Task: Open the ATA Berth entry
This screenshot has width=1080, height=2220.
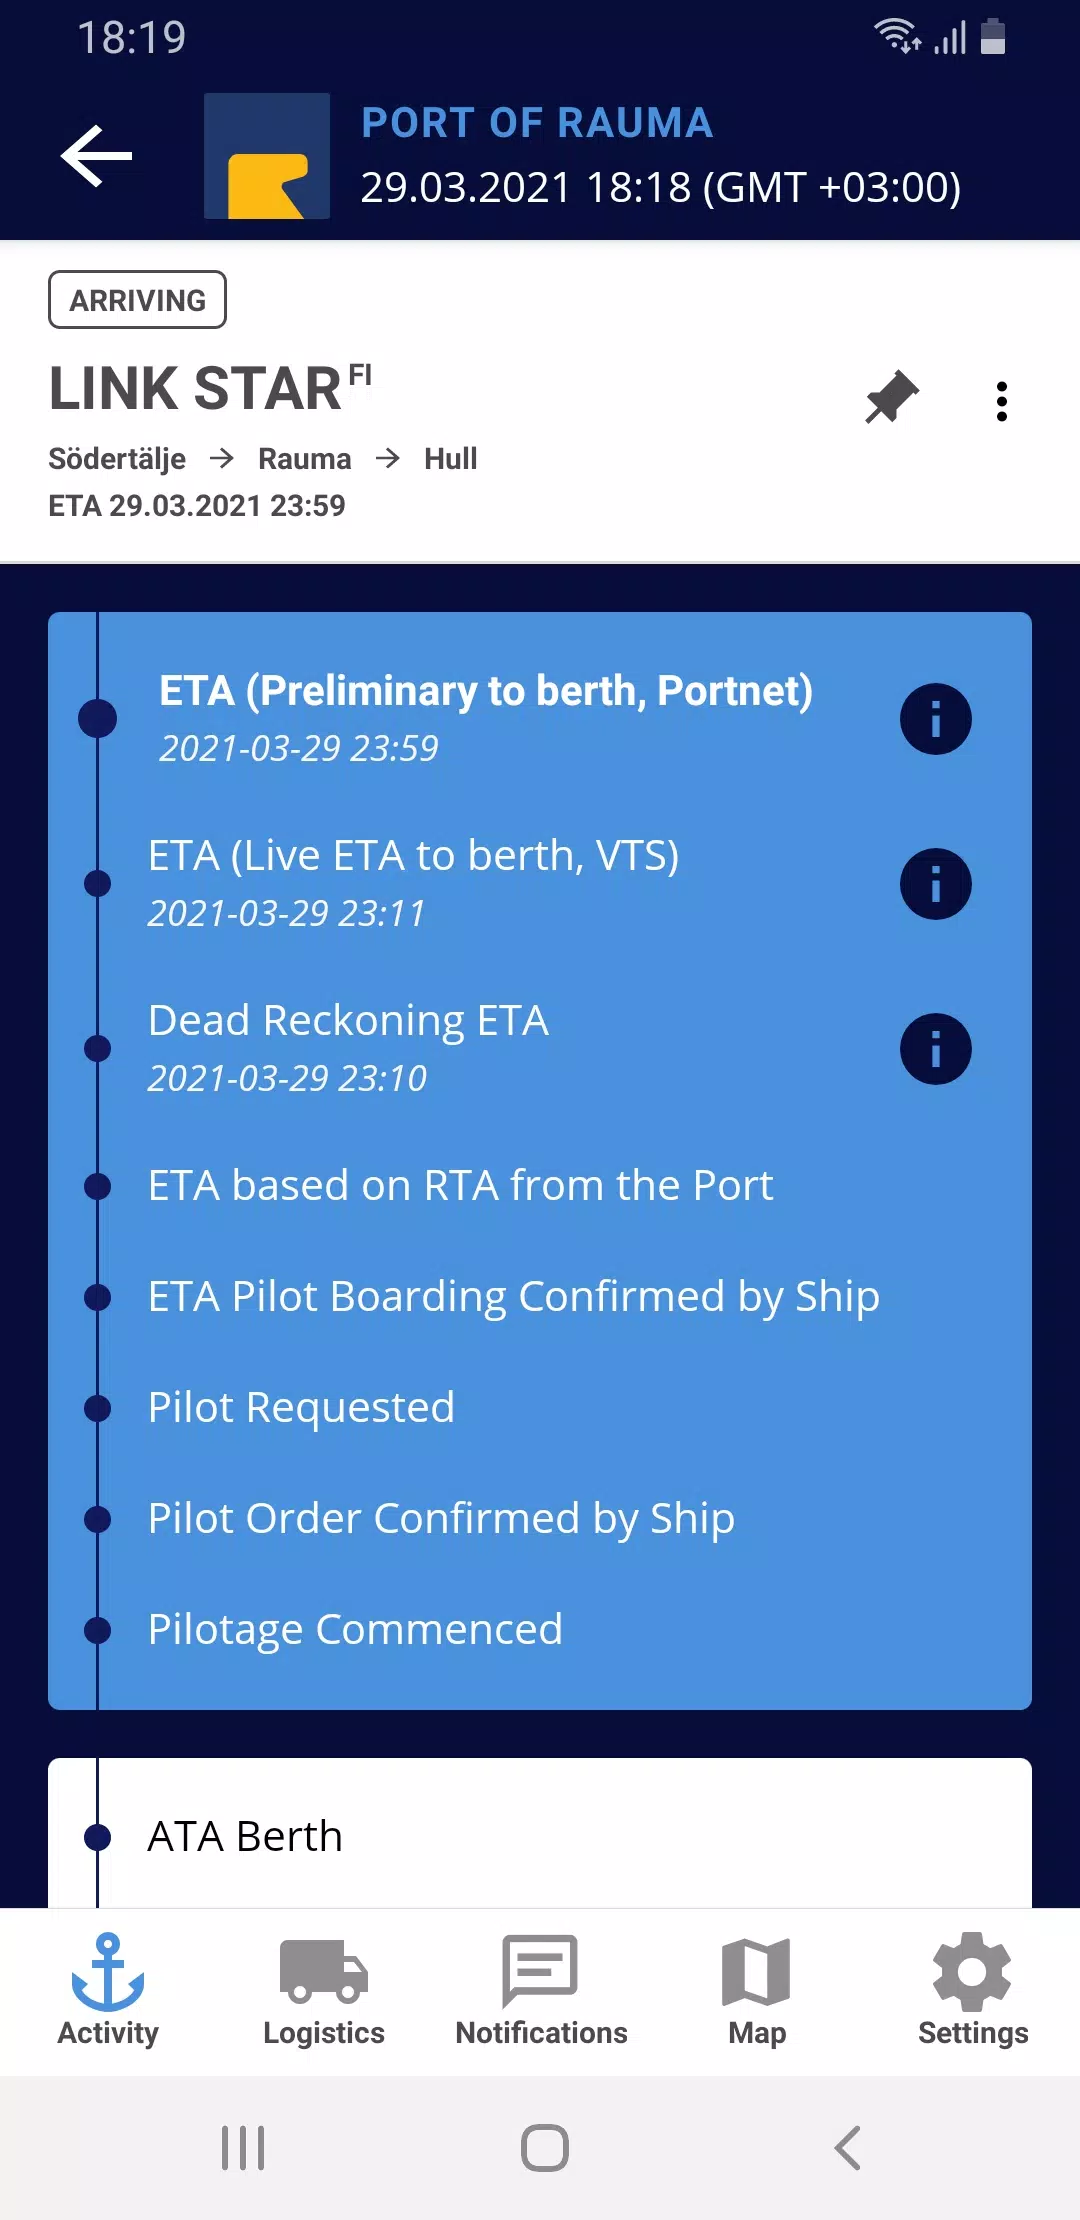Action: [x=245, y=1837]
